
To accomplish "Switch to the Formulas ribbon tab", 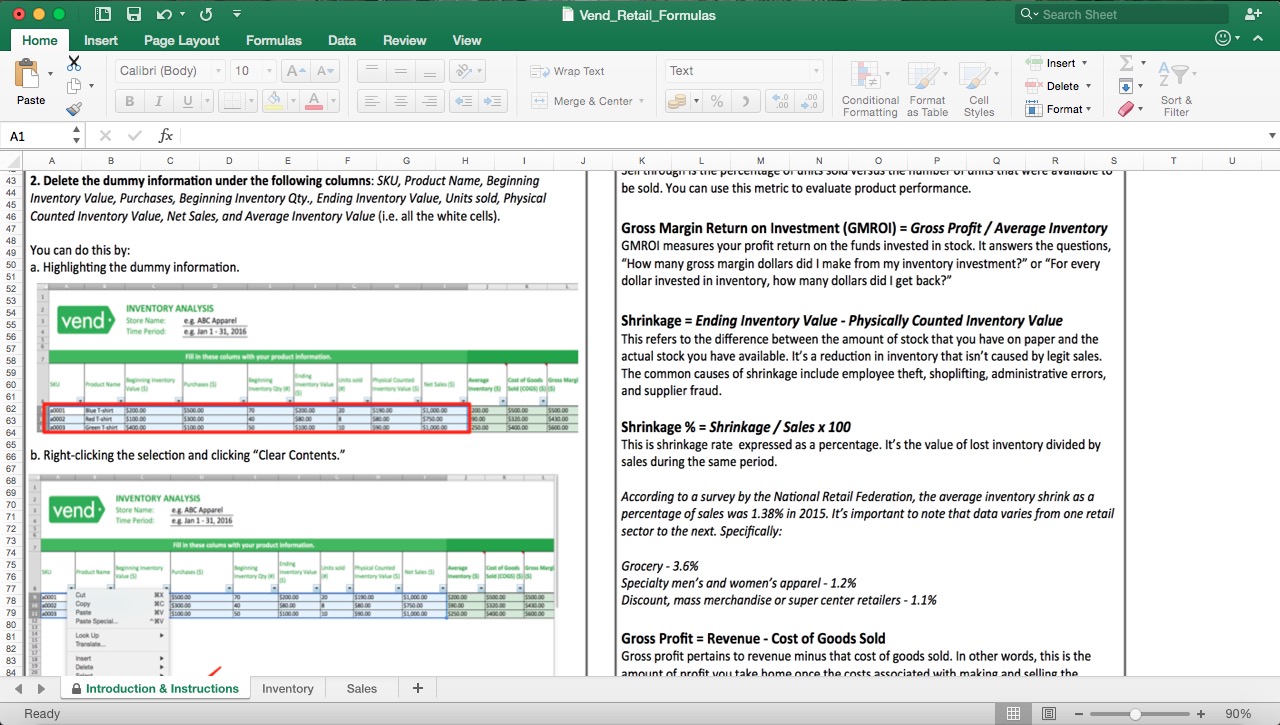I will 273,41.
